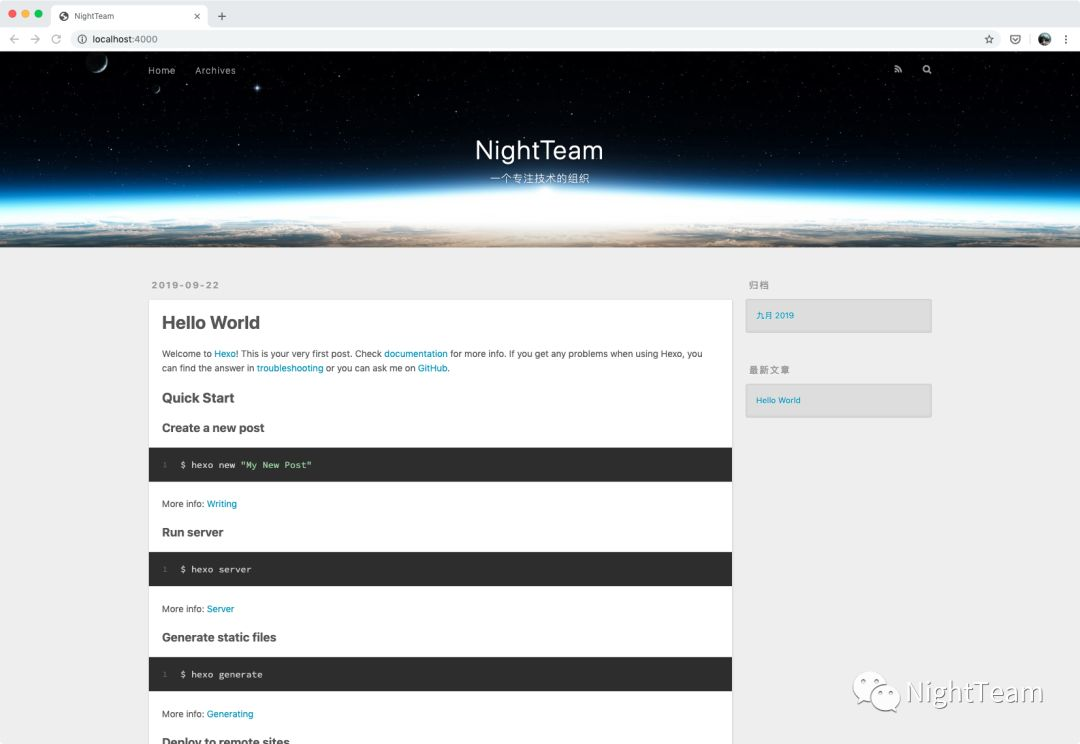Bookmark the page using the star icon
Image resolution: width=1080 pixels, height=744 pixels.
(x=988, y=38)
